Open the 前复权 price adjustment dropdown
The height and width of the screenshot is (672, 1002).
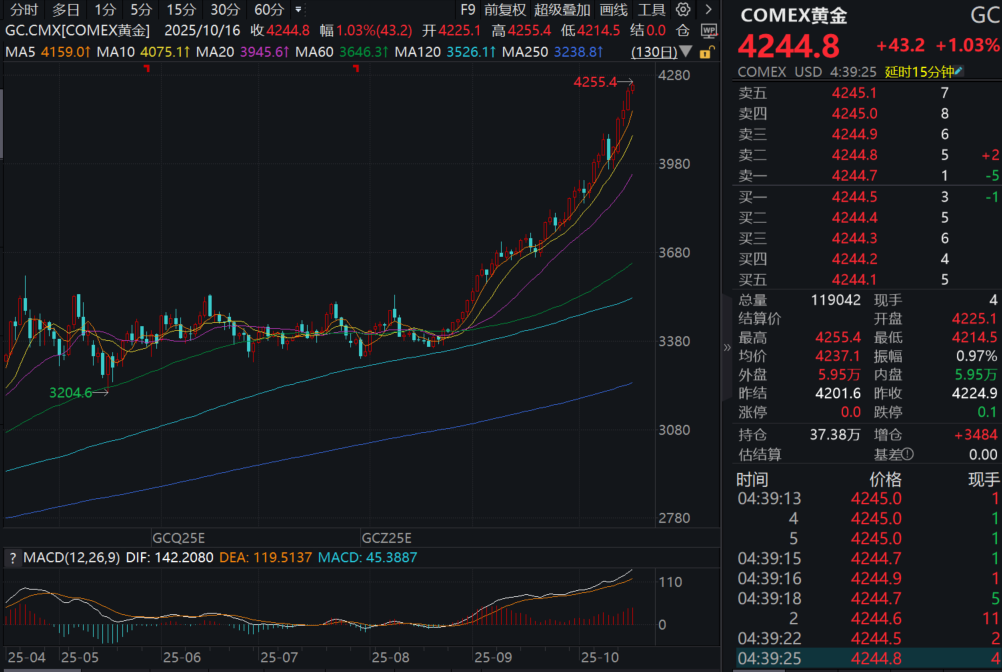pyautogui.click(x=505, y=10)
